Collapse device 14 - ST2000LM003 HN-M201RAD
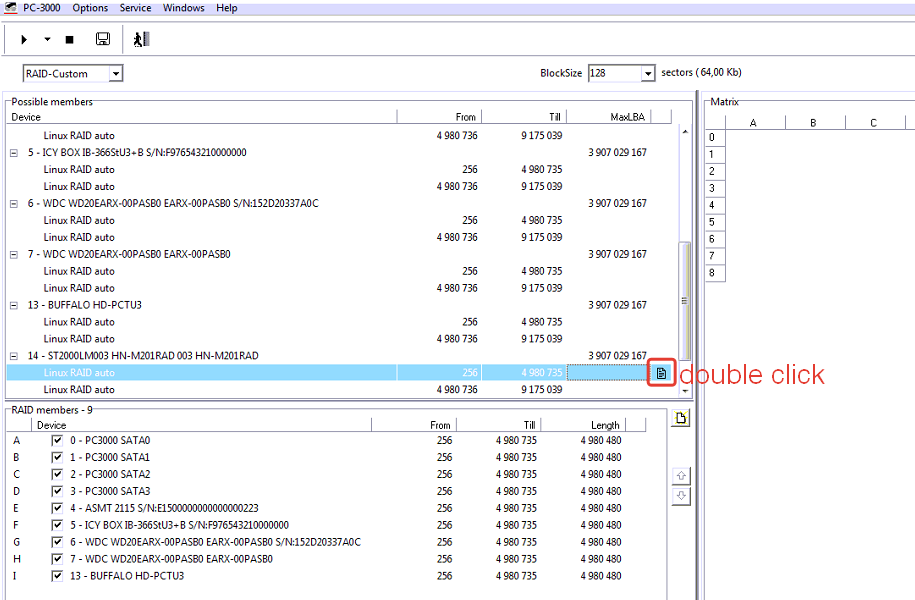 coord(14,356)
